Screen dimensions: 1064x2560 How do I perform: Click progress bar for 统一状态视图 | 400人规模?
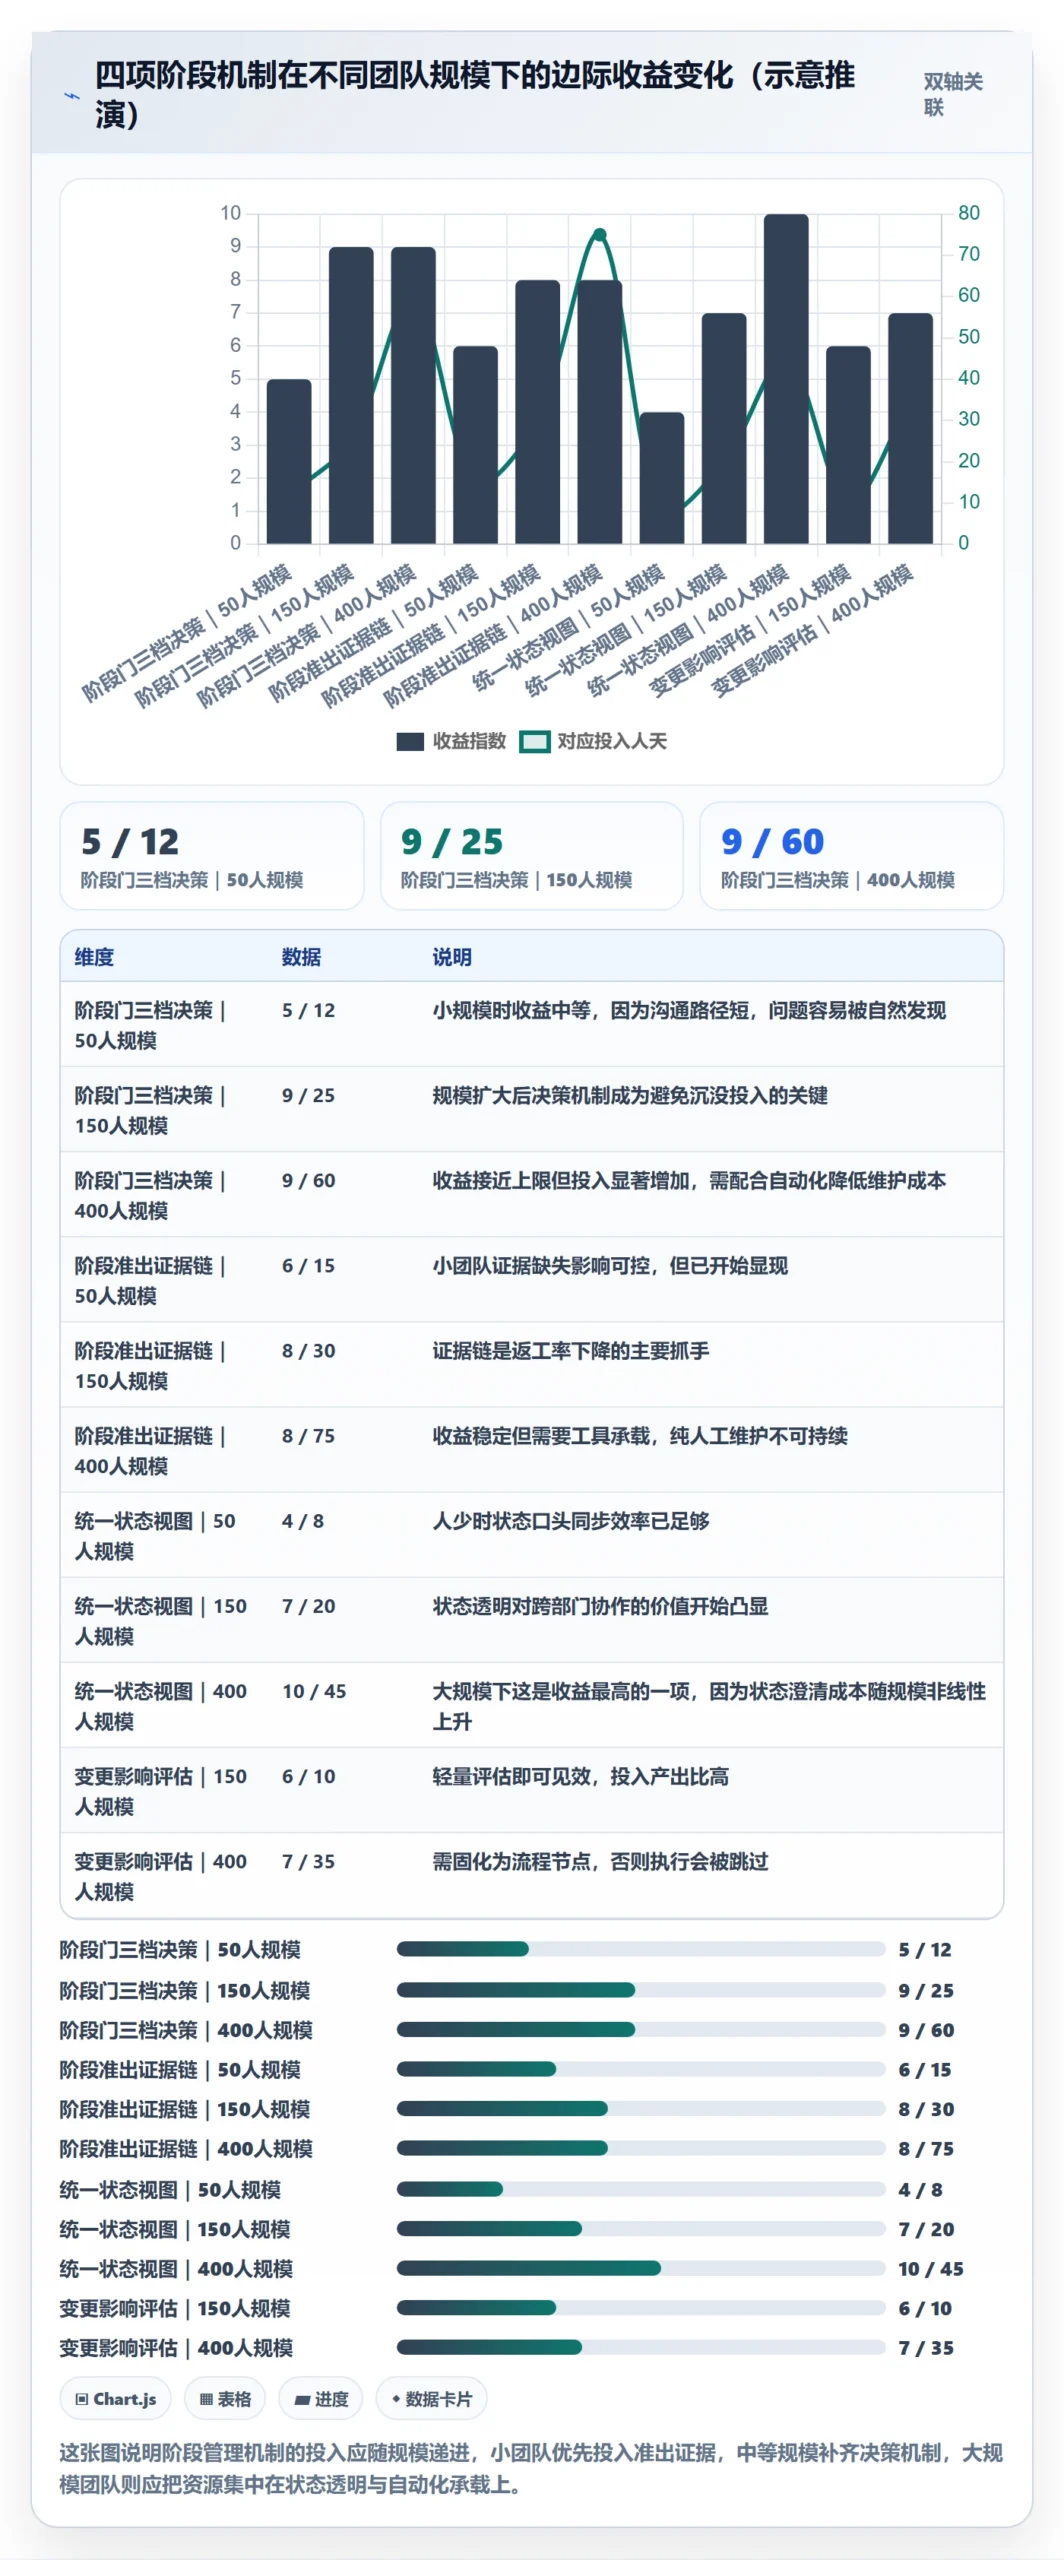coord(641,2268)
